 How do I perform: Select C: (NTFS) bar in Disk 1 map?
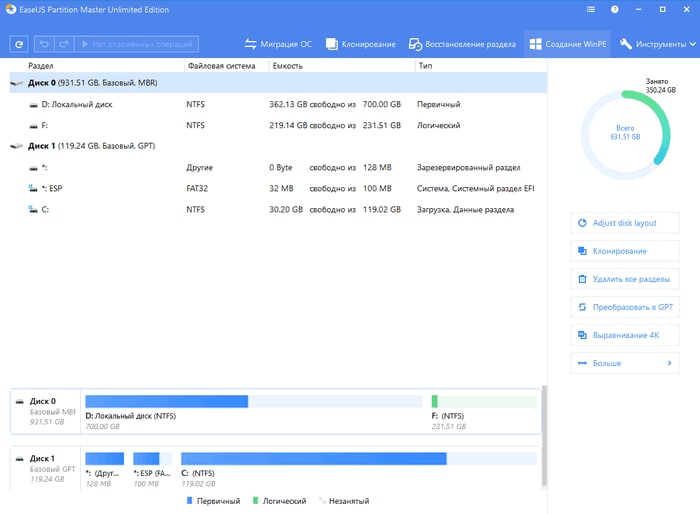tap(358, 459)
